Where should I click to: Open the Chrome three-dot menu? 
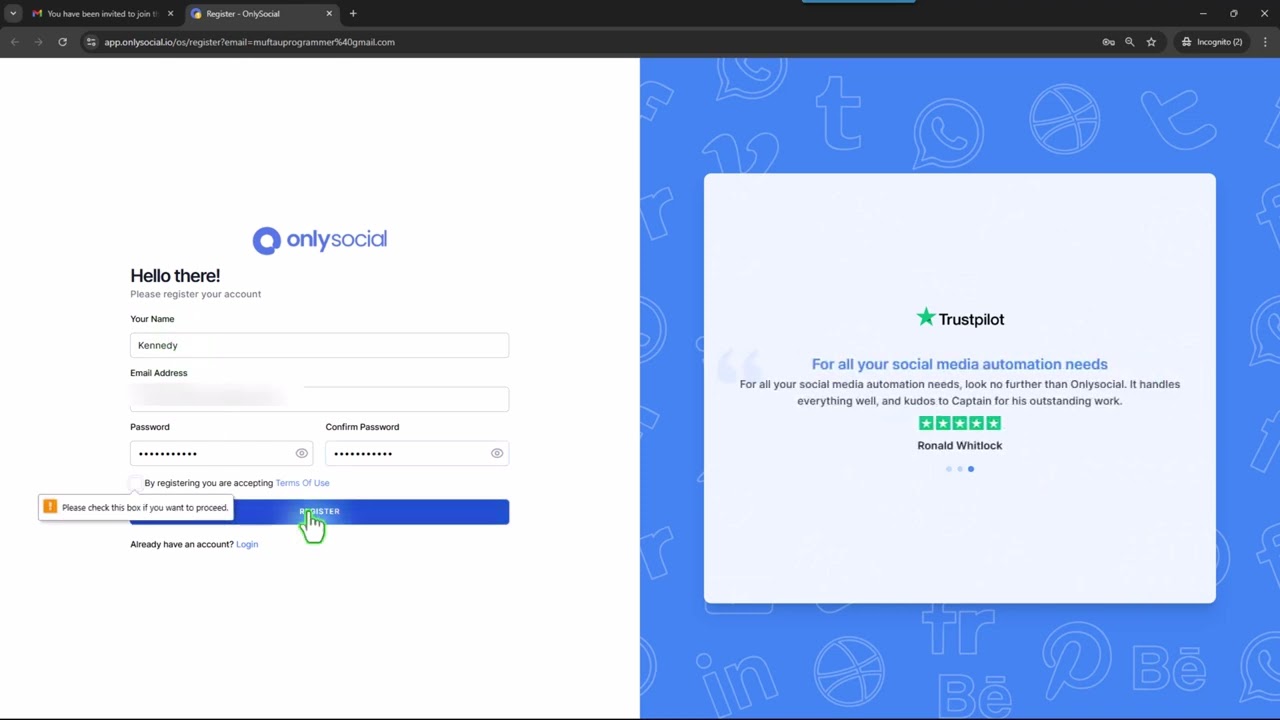pos(1265,42)
